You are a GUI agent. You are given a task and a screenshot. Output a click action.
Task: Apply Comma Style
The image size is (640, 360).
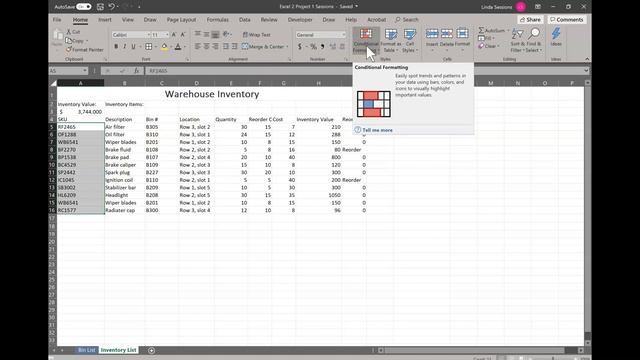322,47
